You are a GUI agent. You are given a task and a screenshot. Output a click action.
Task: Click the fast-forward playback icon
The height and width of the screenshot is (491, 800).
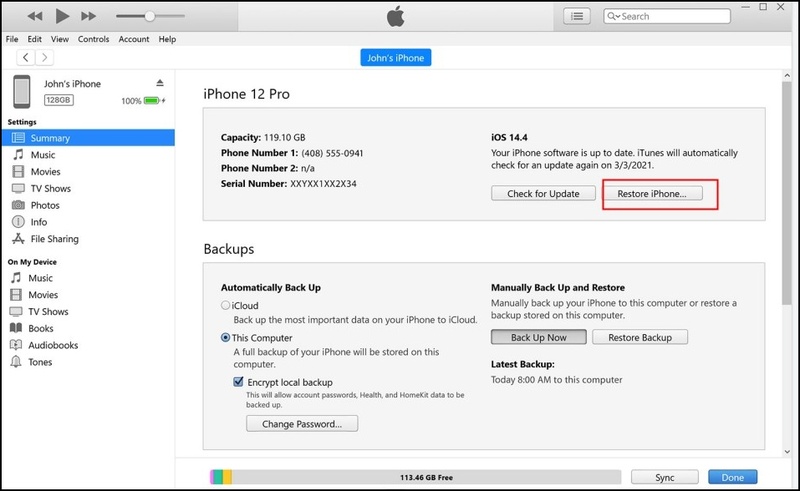coord(88,16)
